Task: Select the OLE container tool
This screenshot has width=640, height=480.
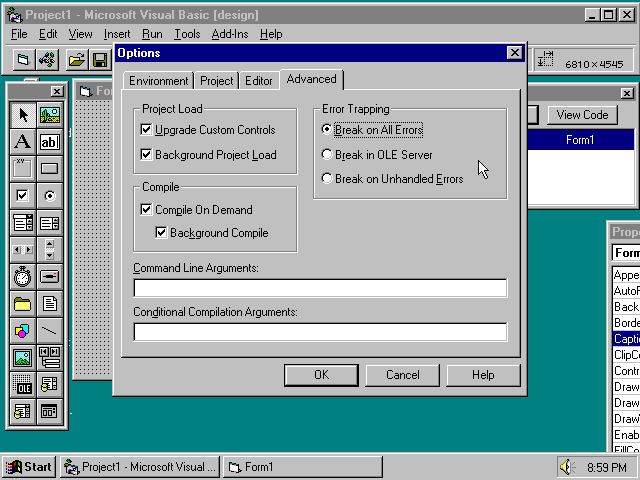Action: [22, 385]
